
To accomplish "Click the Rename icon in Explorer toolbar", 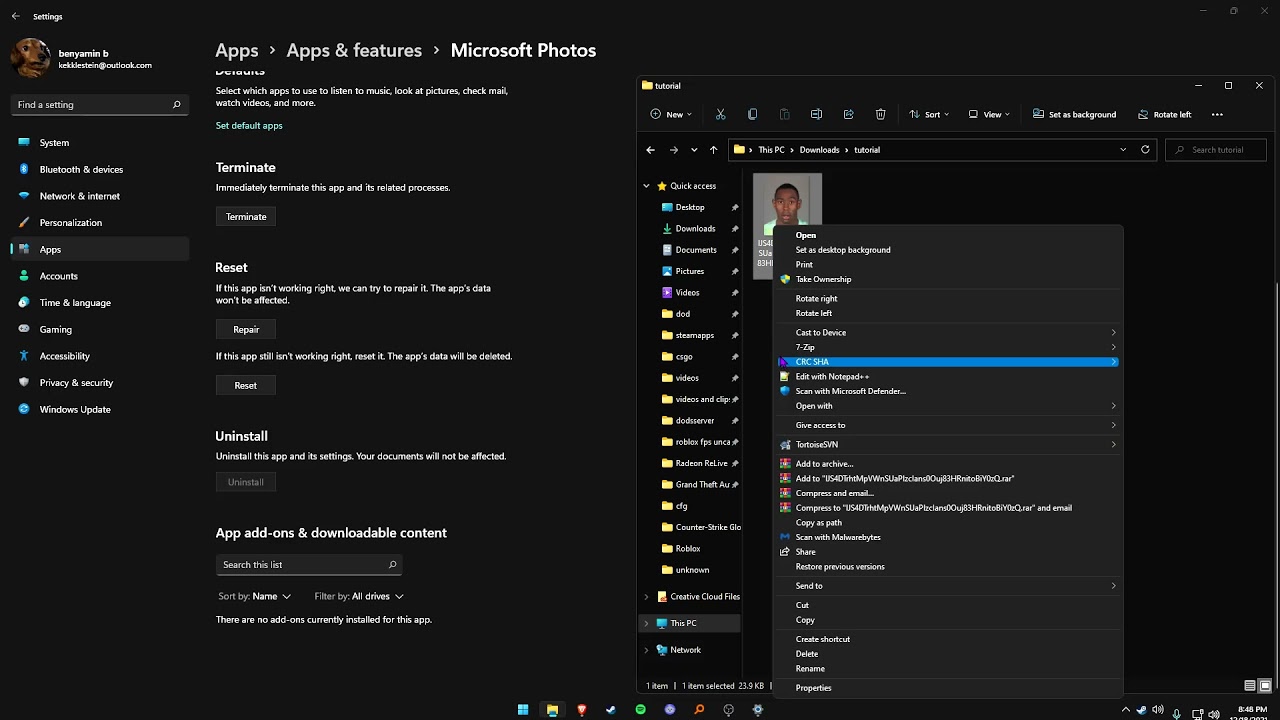I will point(816,114).
